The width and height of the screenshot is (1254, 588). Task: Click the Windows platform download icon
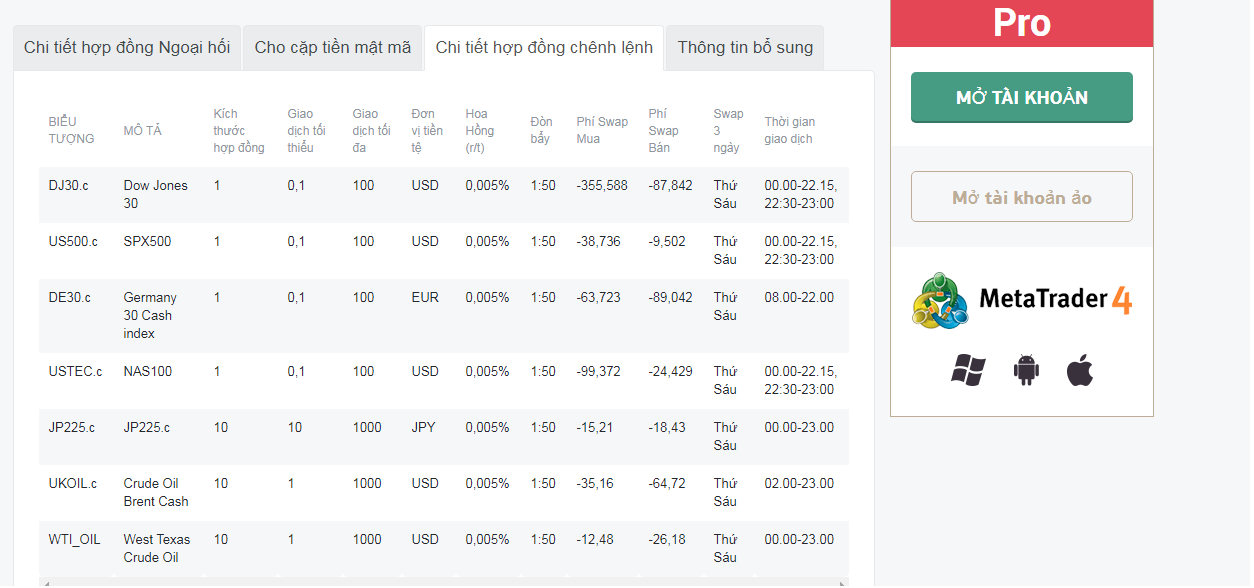[x=968, y=370]
